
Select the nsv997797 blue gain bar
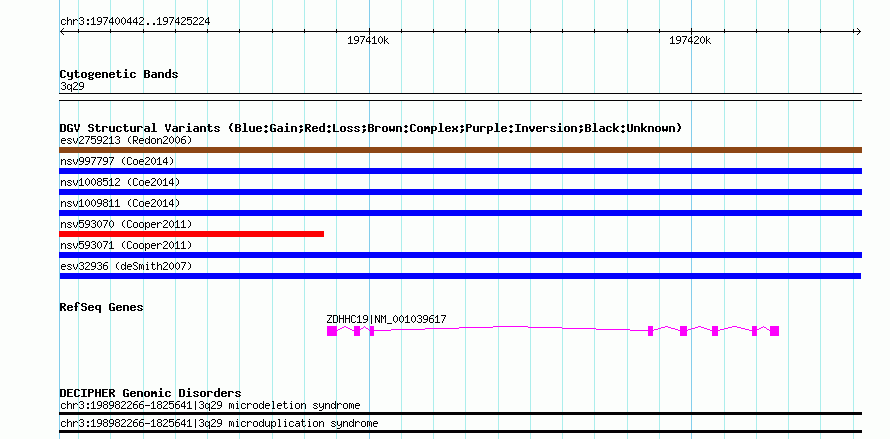pos(460,171)
